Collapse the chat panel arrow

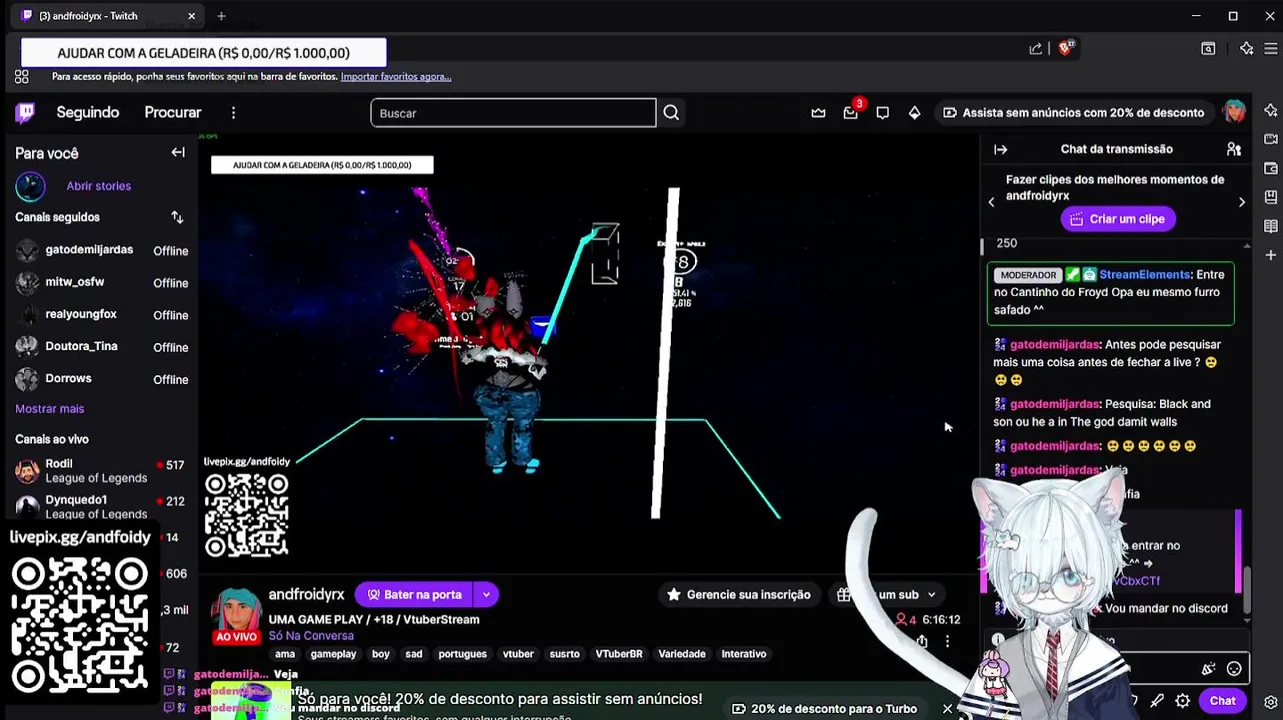tap(1000, 149)
